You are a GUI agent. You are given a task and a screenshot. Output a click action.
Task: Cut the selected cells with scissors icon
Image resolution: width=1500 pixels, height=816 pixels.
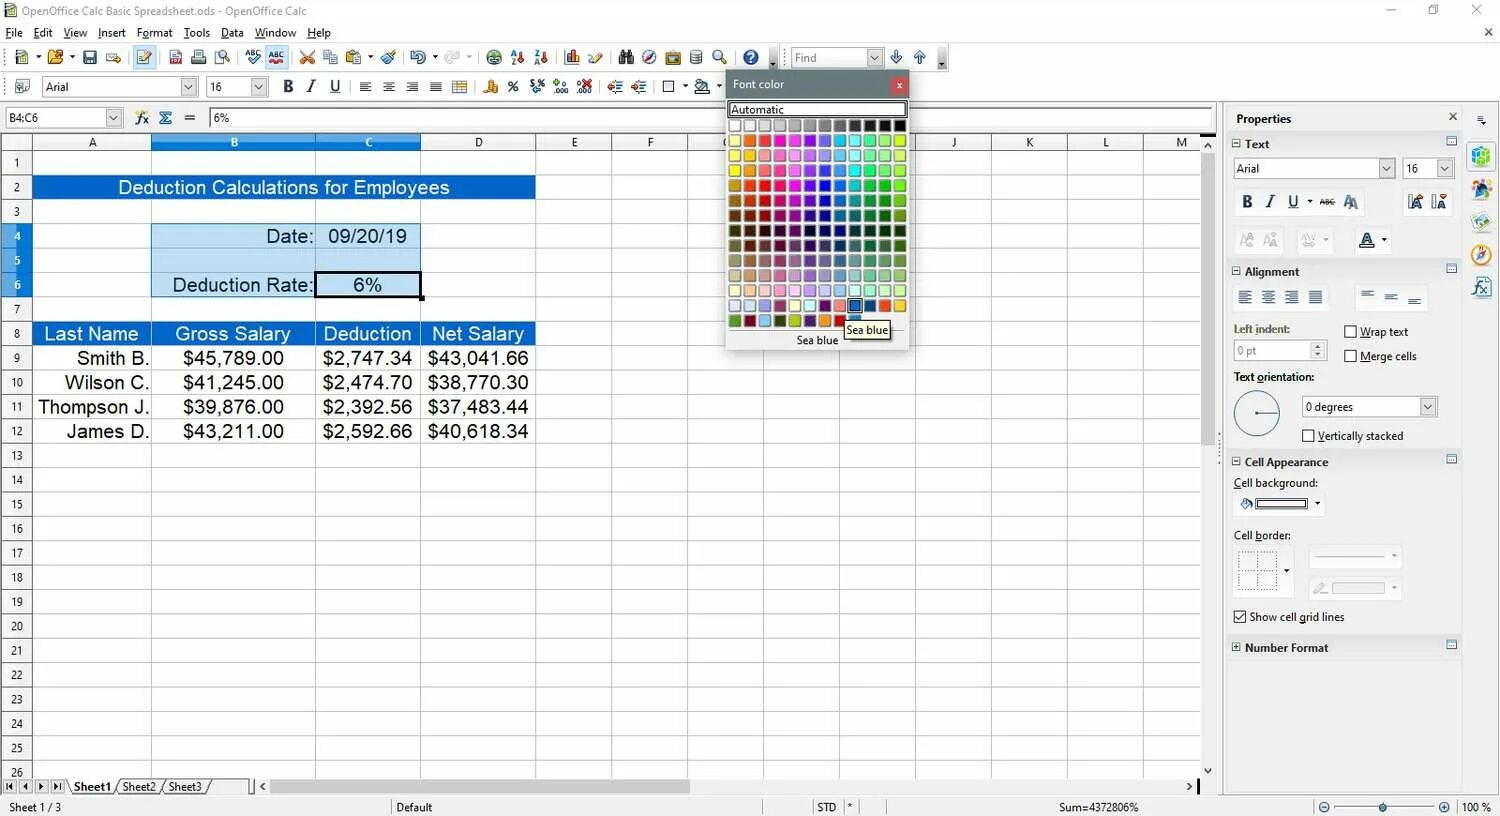click(x=307, y=58)
